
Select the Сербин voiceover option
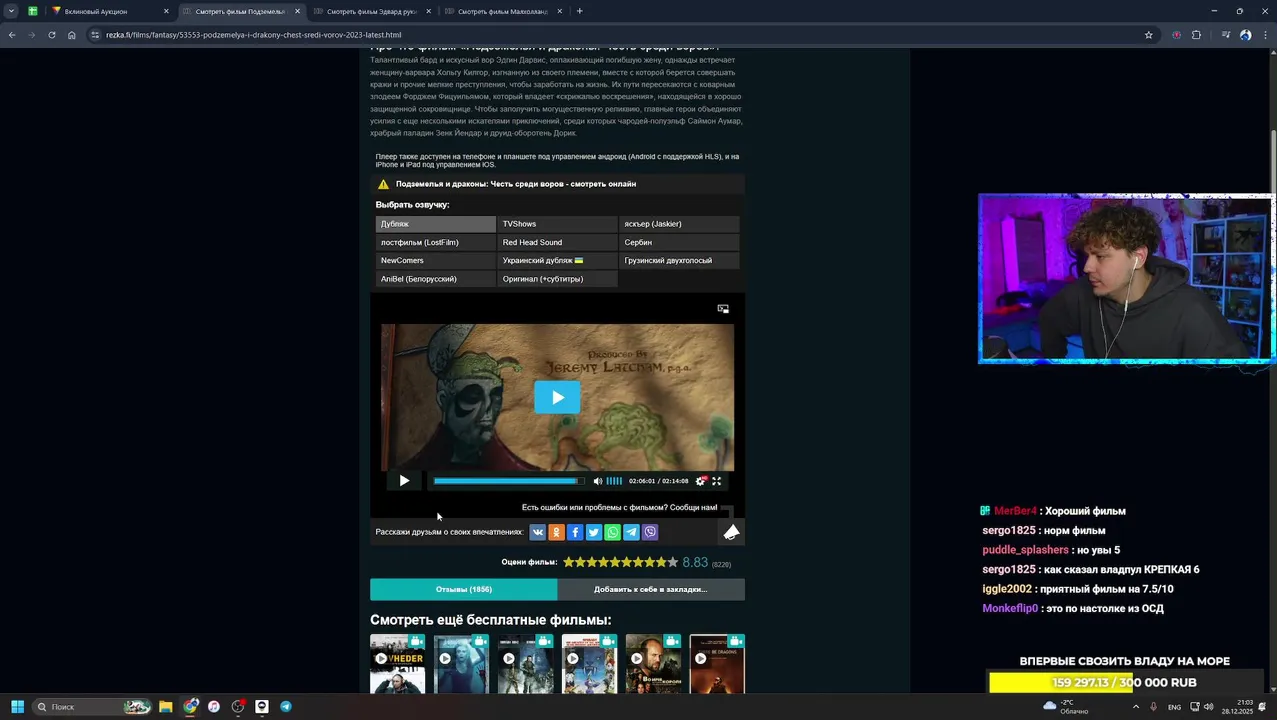[x=679, y=242]
